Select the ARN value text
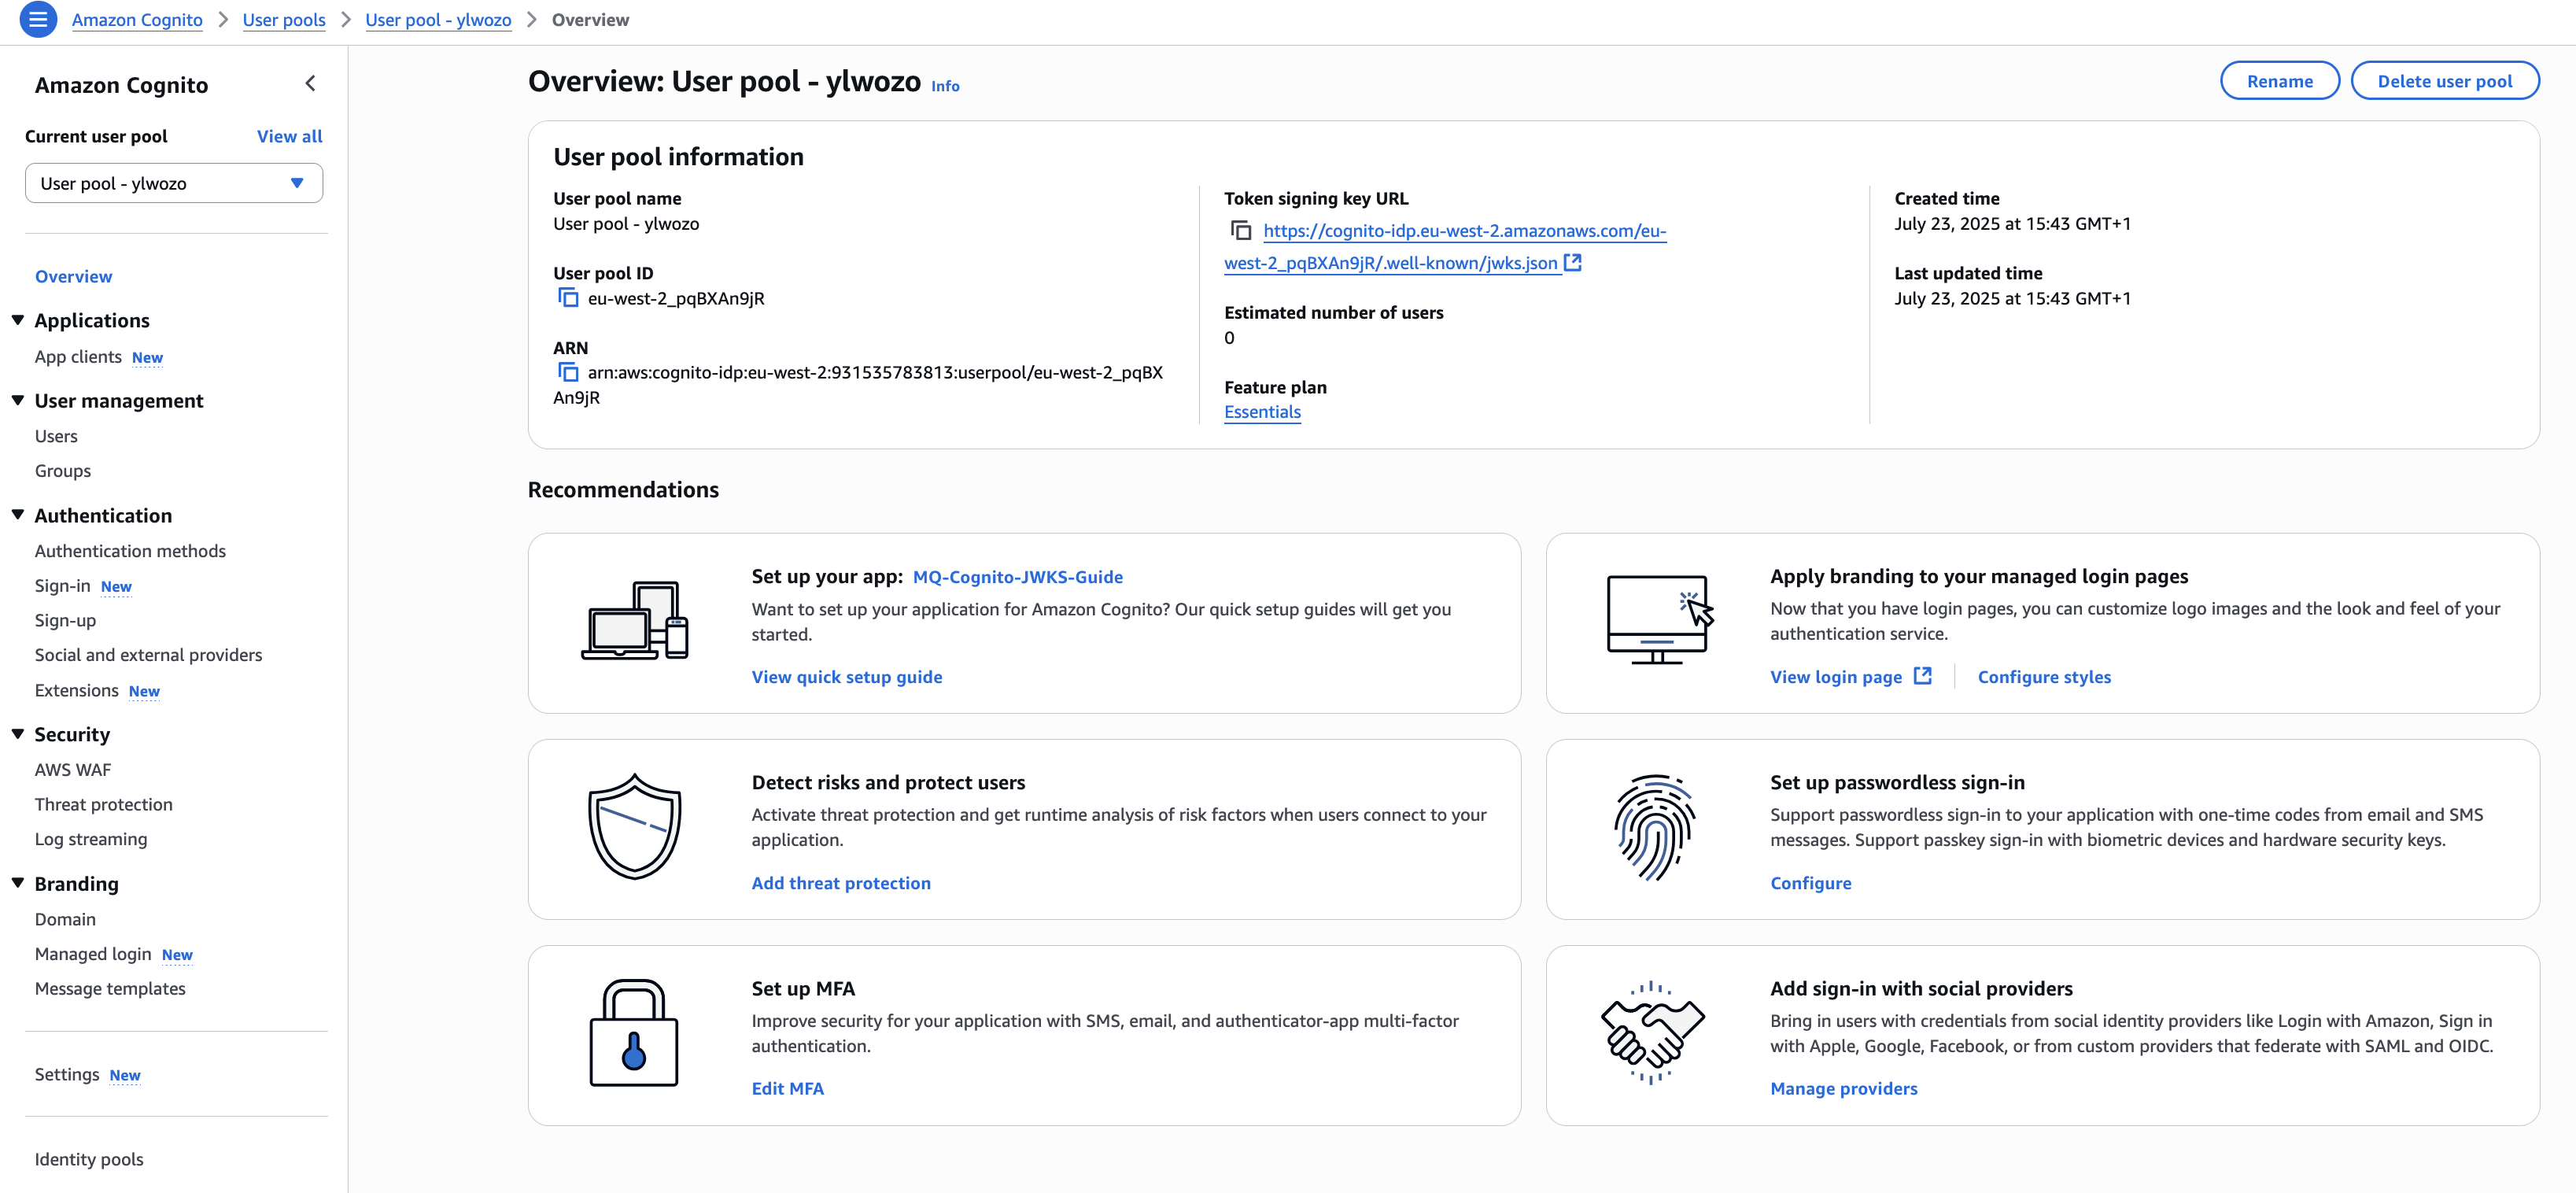 pyautogui.click(x=858, y=385)
